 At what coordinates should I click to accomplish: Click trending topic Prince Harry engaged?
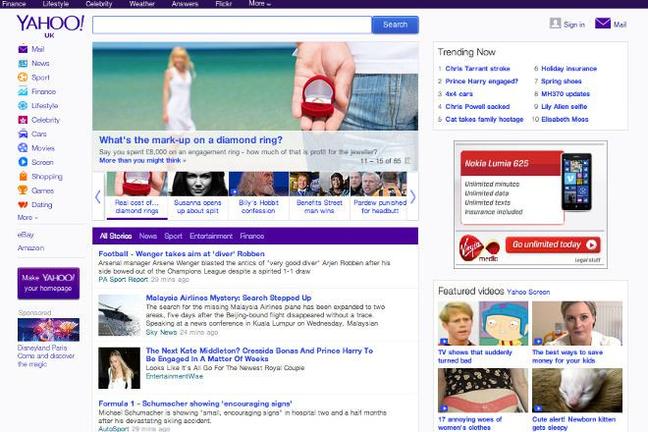tap(481, 81)
